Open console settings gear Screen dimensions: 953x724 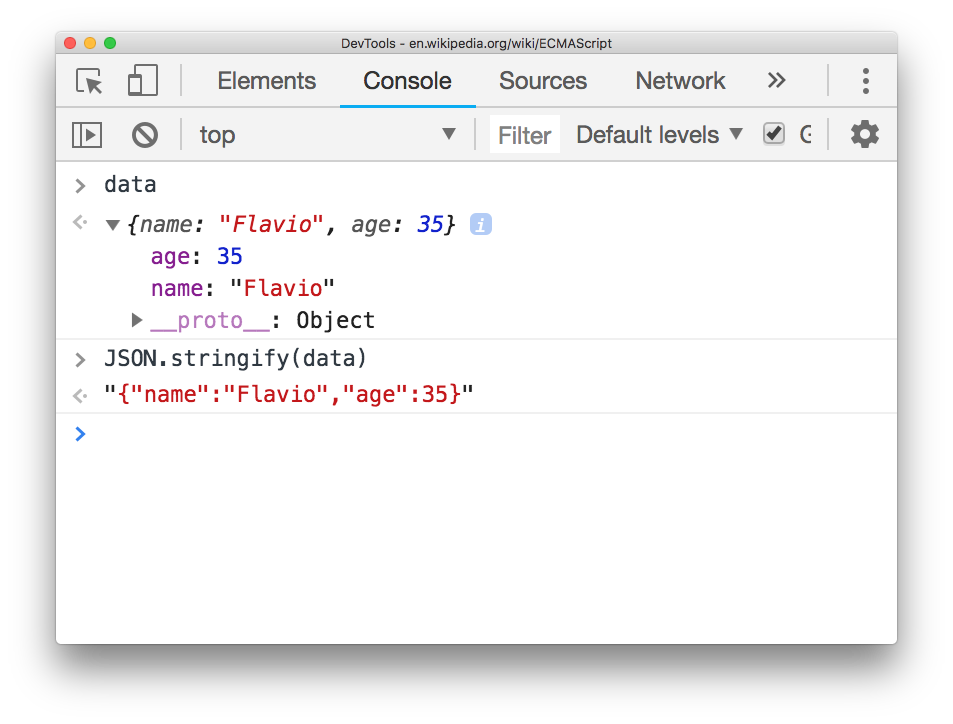coord(864,135)
